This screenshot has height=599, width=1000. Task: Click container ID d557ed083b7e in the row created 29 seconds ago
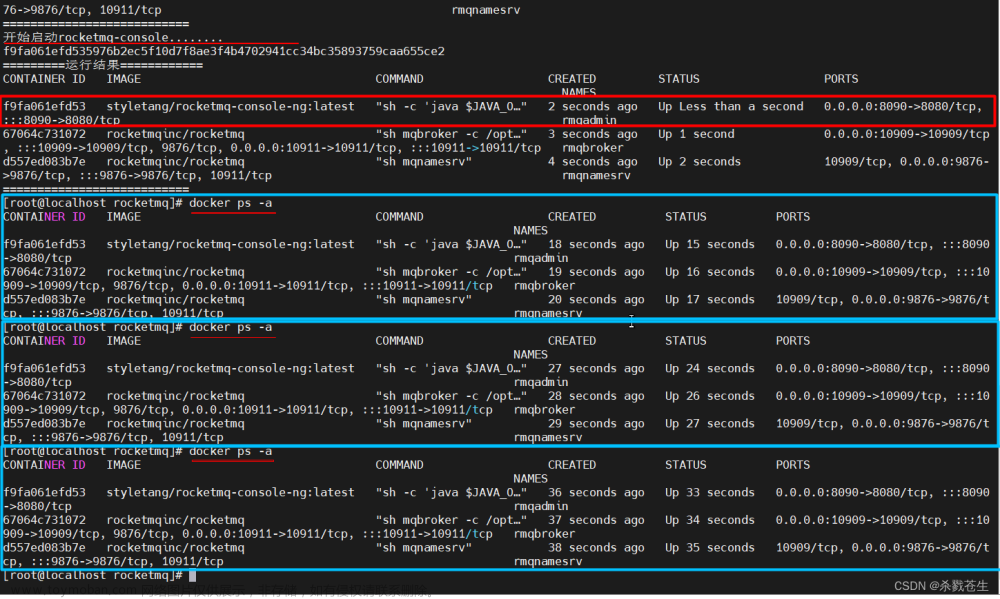pyautogui.click(x=44, y=423)
